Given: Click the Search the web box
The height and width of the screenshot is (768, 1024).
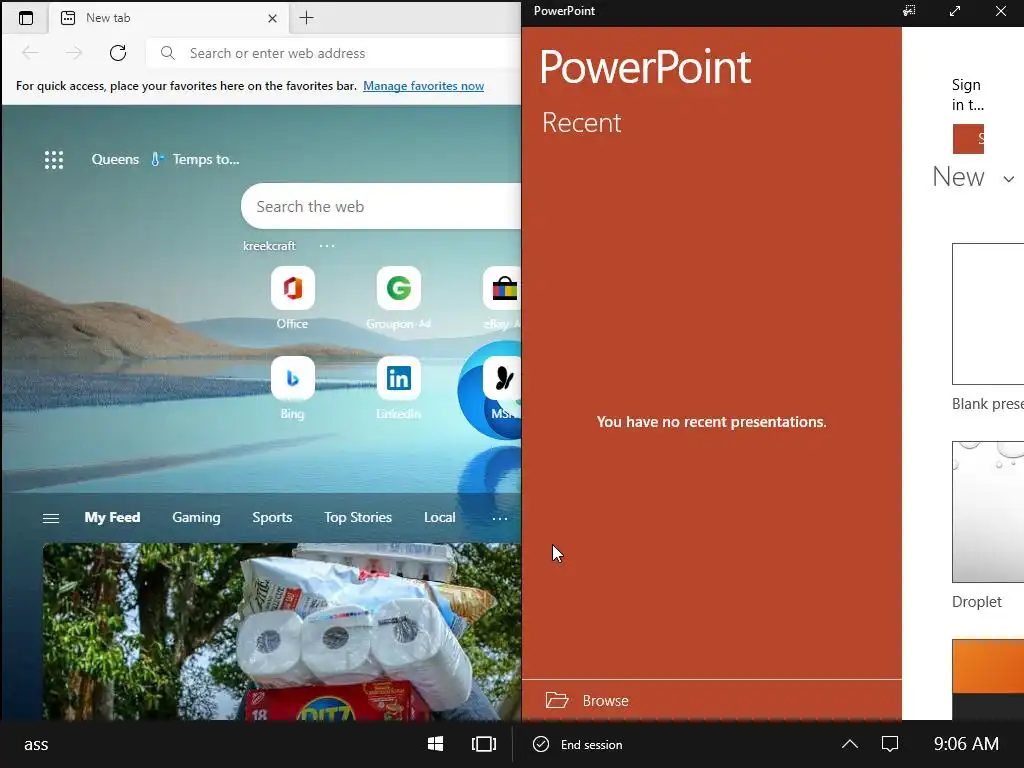Looking at the screenshot, I should coord(381,206).
